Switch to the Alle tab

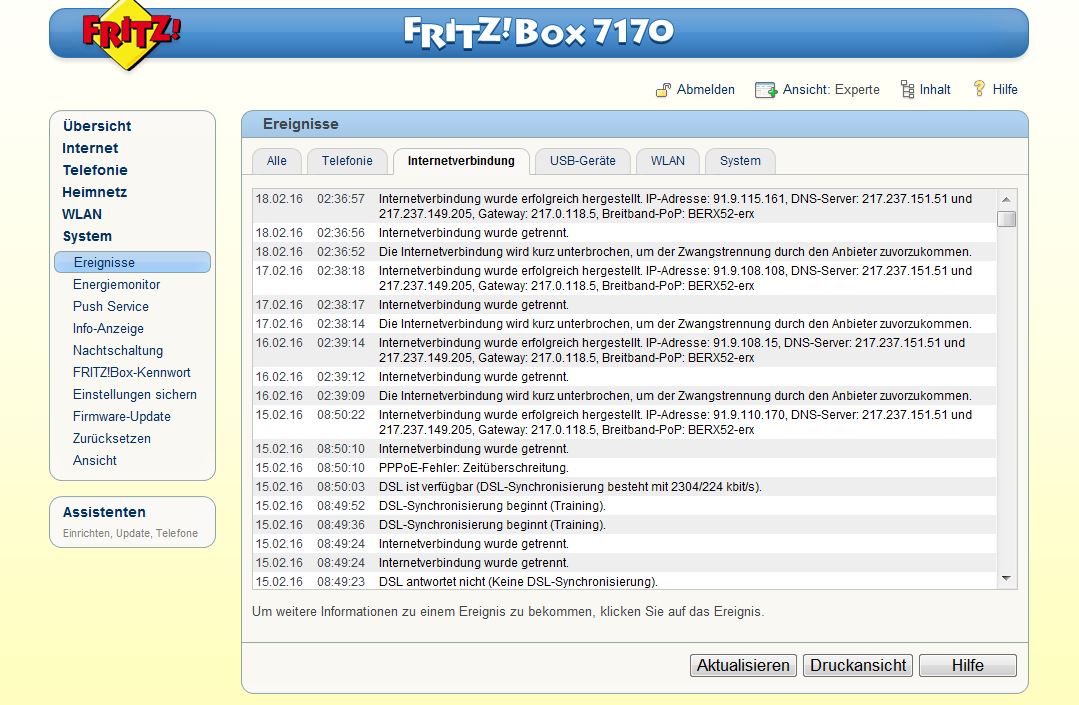(277, 161)
